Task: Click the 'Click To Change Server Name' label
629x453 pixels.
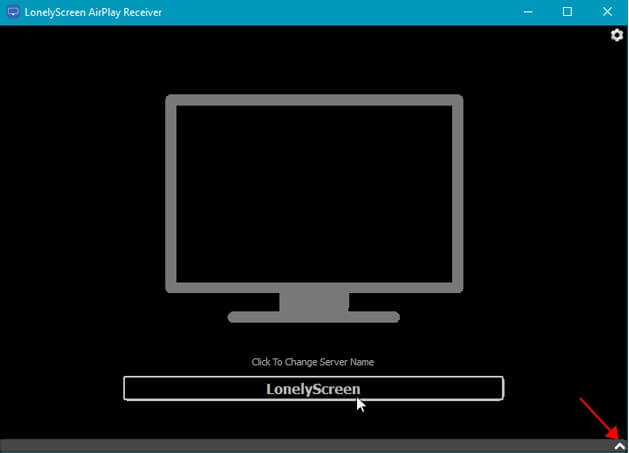Action: tap(313, 362)
